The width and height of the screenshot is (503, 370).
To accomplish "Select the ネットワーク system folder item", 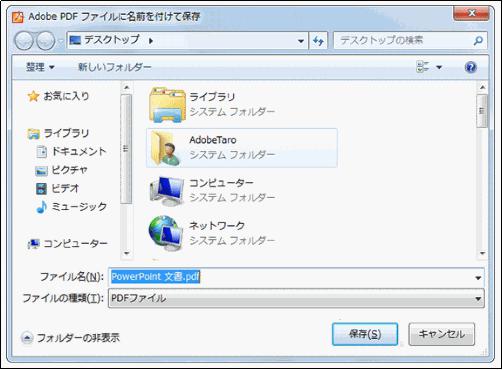I will (242, 233).
